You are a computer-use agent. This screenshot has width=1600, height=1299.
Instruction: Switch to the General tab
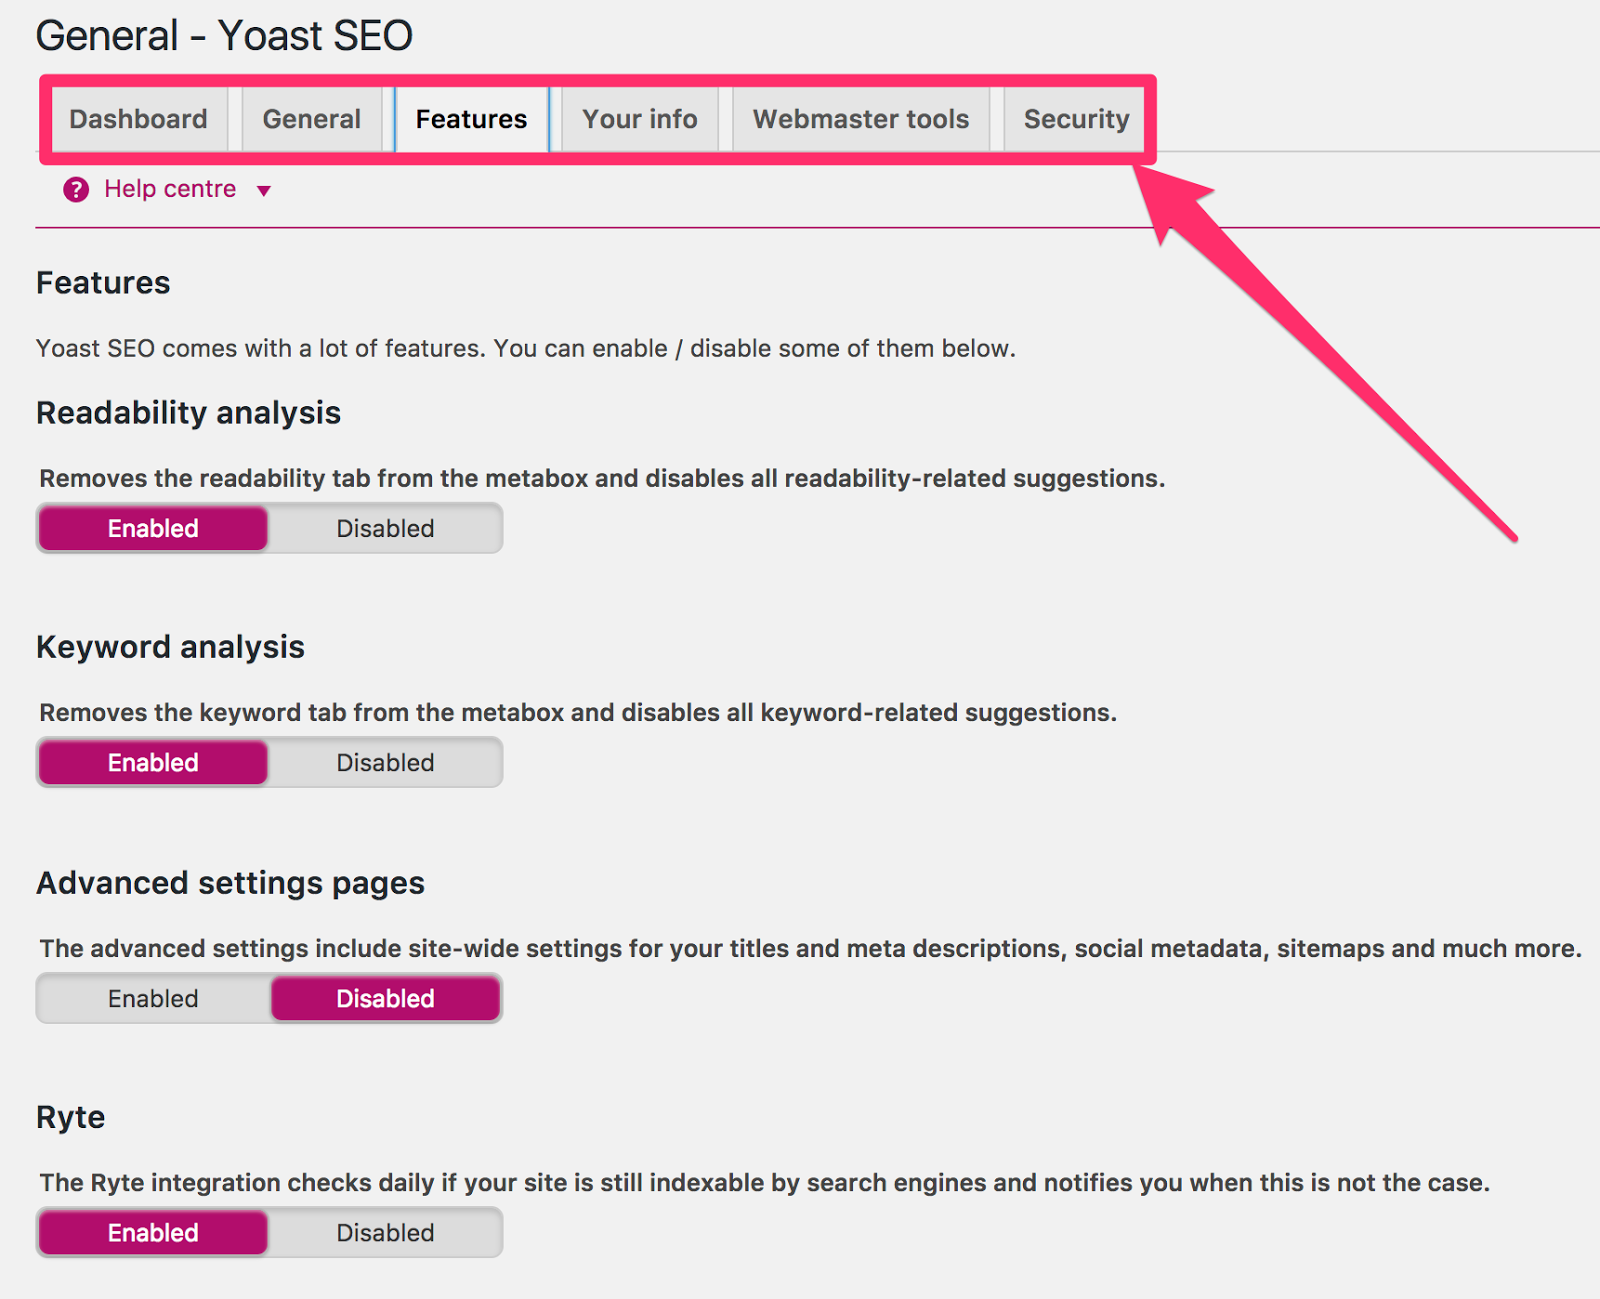(311, 119)
